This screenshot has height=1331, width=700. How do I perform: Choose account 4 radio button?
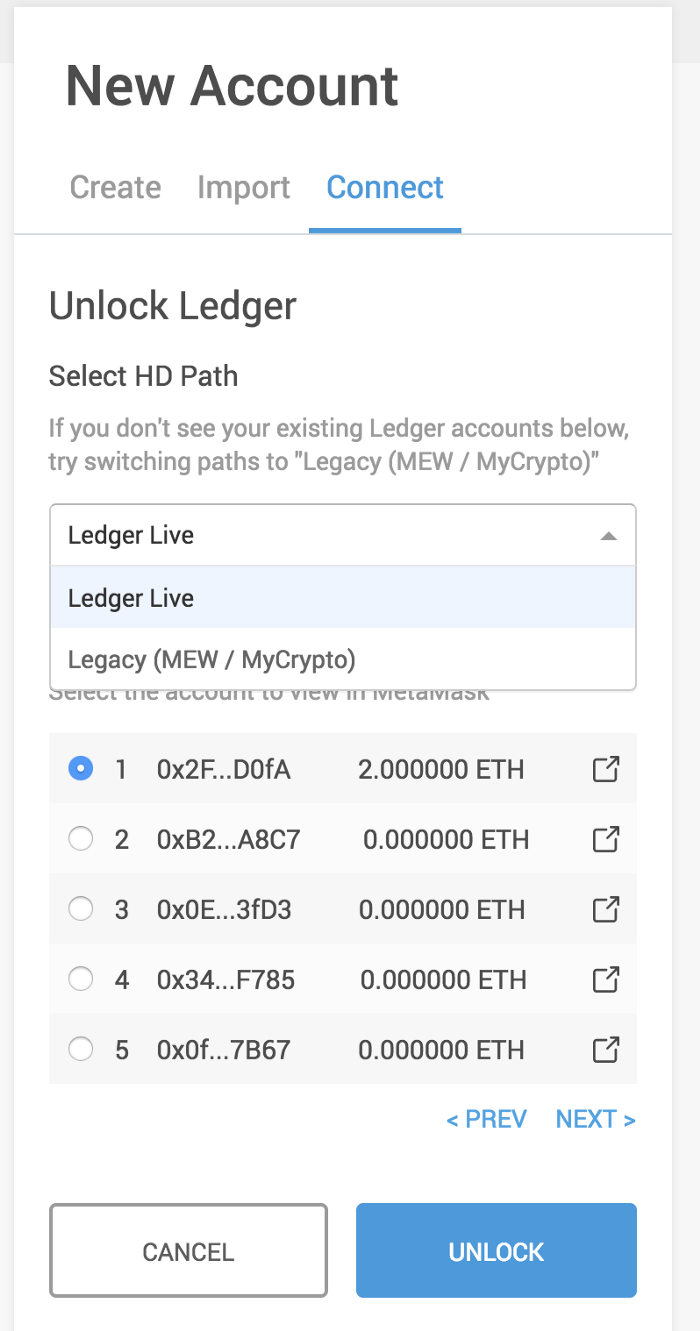tap(81, 979)
